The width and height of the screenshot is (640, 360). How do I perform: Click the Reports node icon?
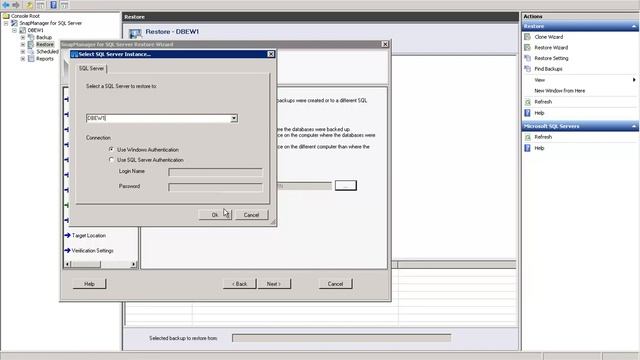[x=31, y=59]
